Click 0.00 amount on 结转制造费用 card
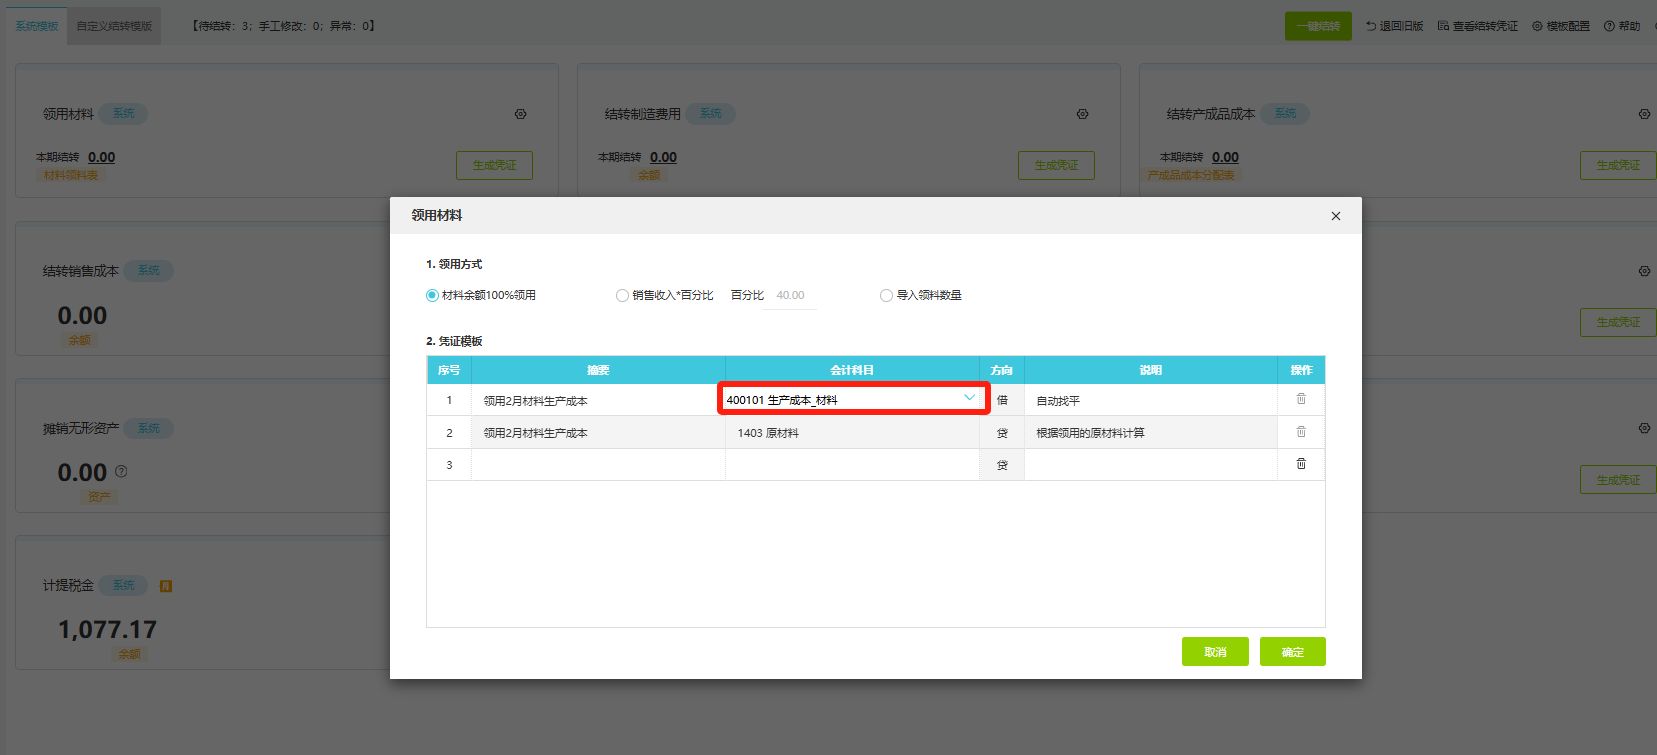1657x755 pixels. pyautogui.click(x=664, y=157)
